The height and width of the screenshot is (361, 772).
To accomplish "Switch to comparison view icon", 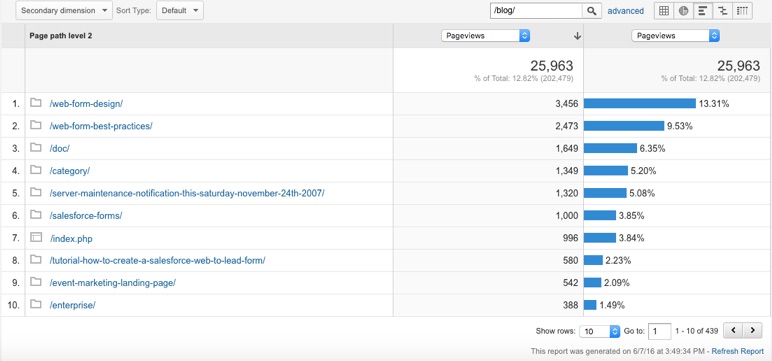I will 722,11.
